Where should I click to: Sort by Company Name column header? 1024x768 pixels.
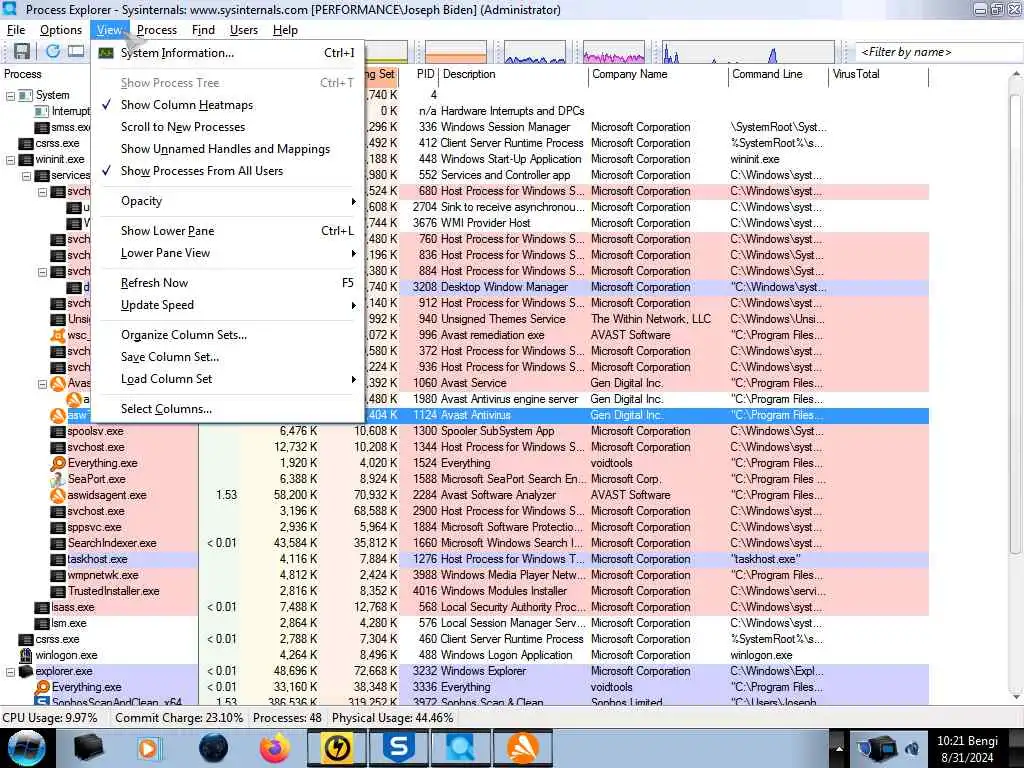[630, 74]
